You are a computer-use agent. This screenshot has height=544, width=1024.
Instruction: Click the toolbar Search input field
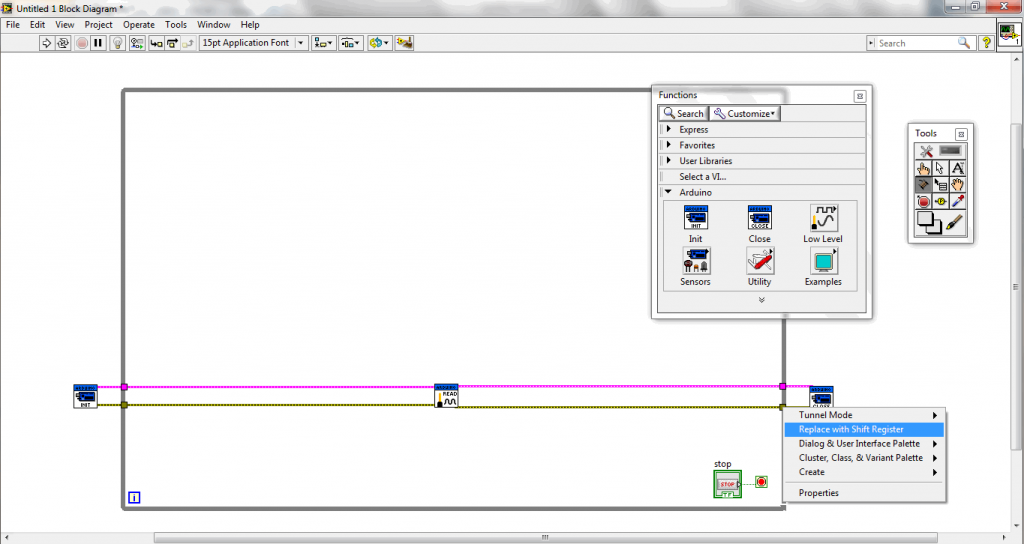[921, 43]
